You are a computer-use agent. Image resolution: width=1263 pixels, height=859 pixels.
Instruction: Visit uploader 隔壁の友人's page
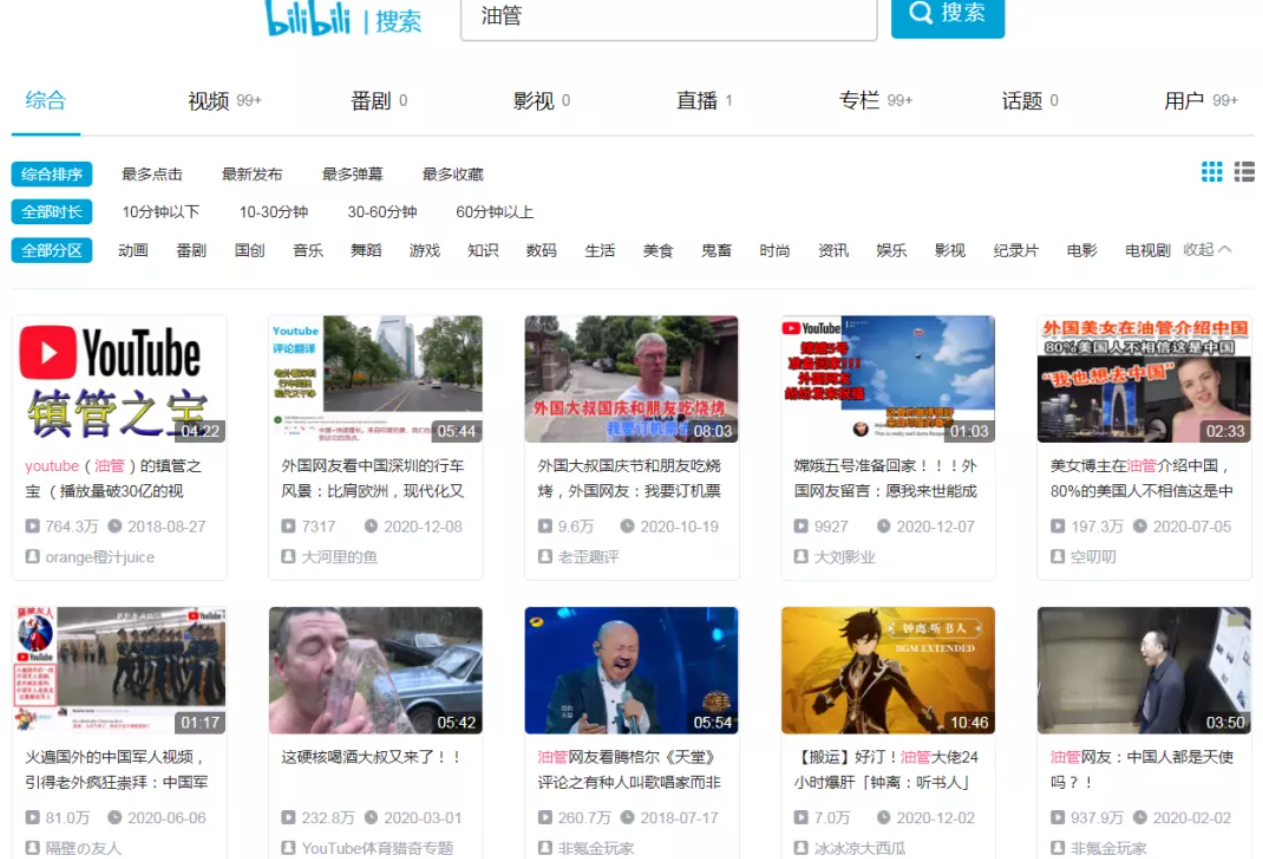[83, 848]
